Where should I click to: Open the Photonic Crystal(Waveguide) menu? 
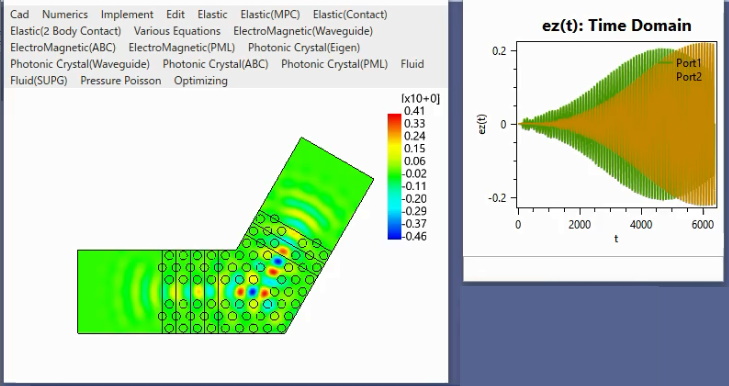tap(80, 64)
